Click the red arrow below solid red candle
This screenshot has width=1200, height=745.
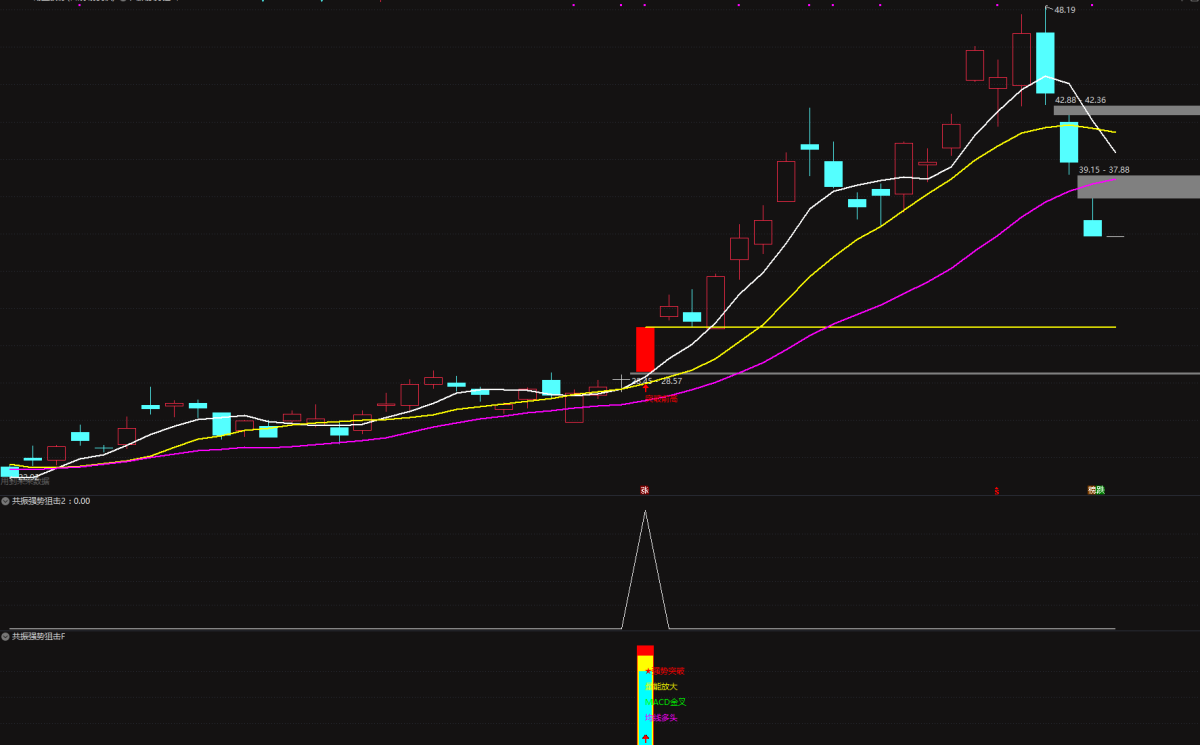pos(647,387)
